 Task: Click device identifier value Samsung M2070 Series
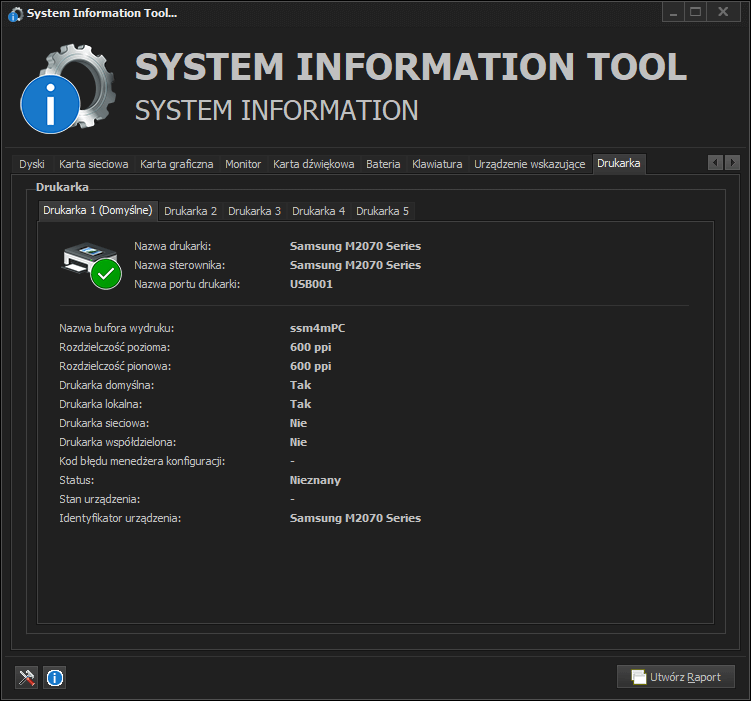355,519
